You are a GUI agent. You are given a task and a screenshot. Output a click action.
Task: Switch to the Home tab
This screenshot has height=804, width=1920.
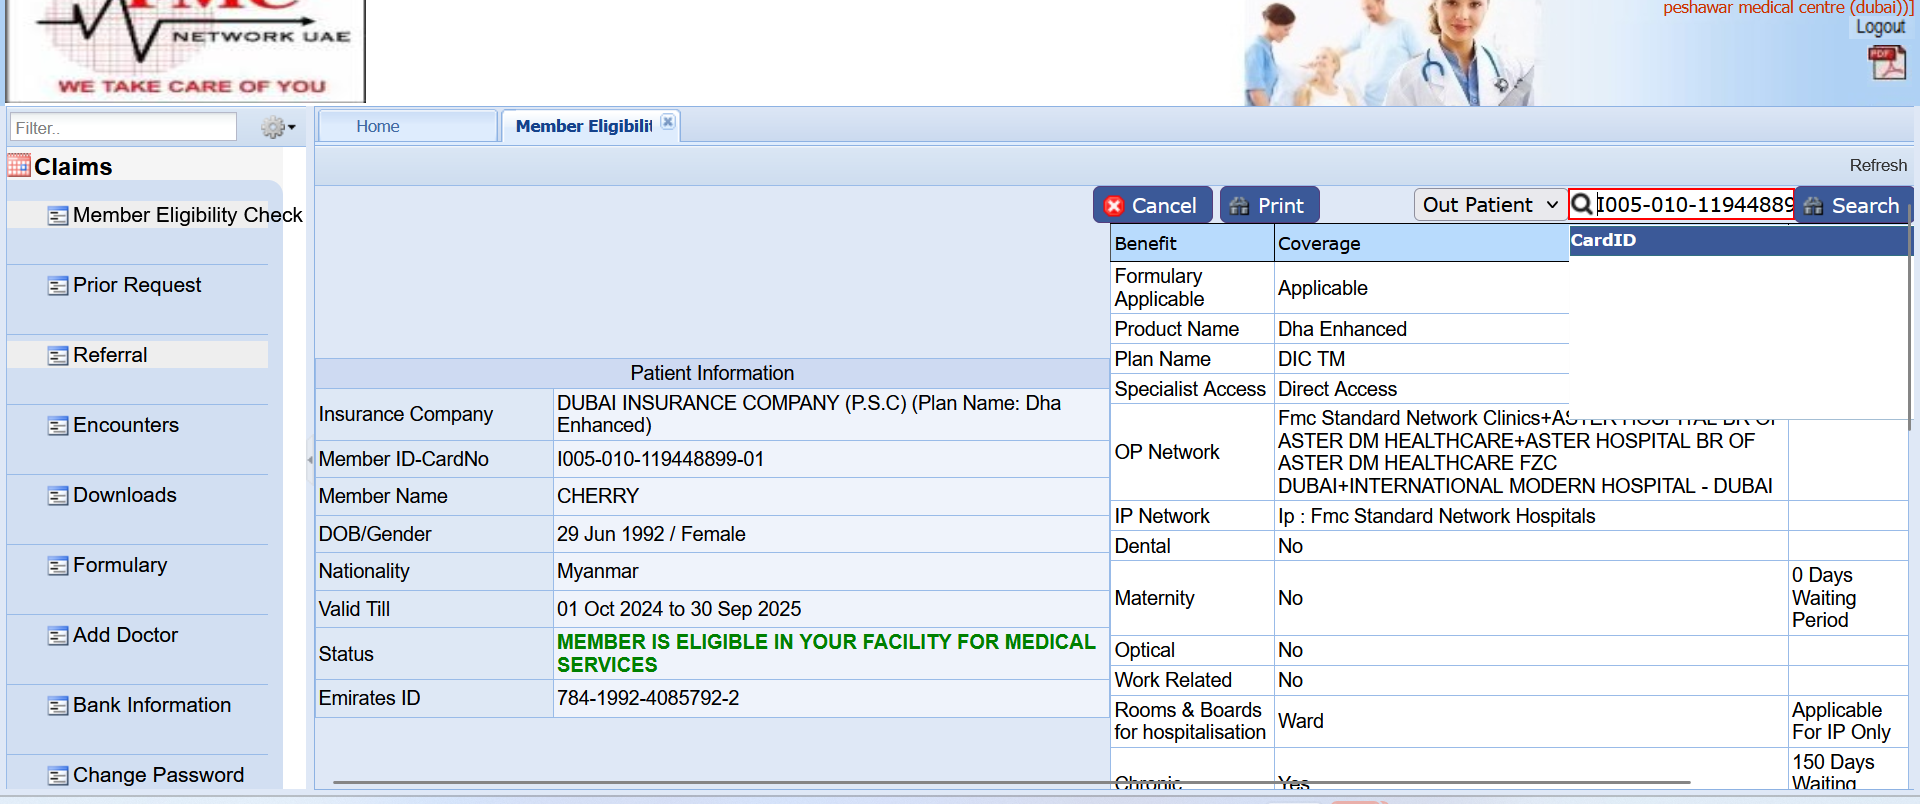tap(378, 126)
